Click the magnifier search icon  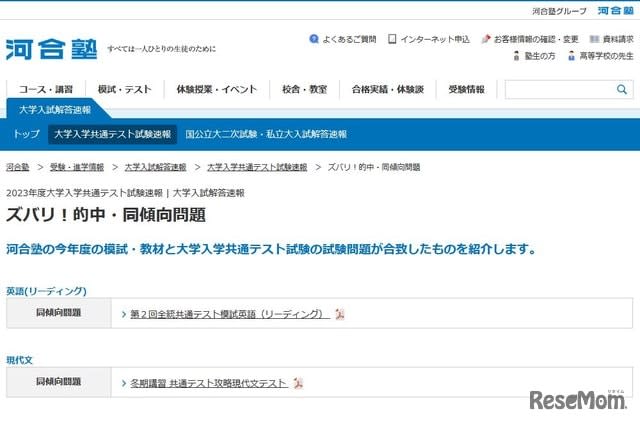[622, 89]
